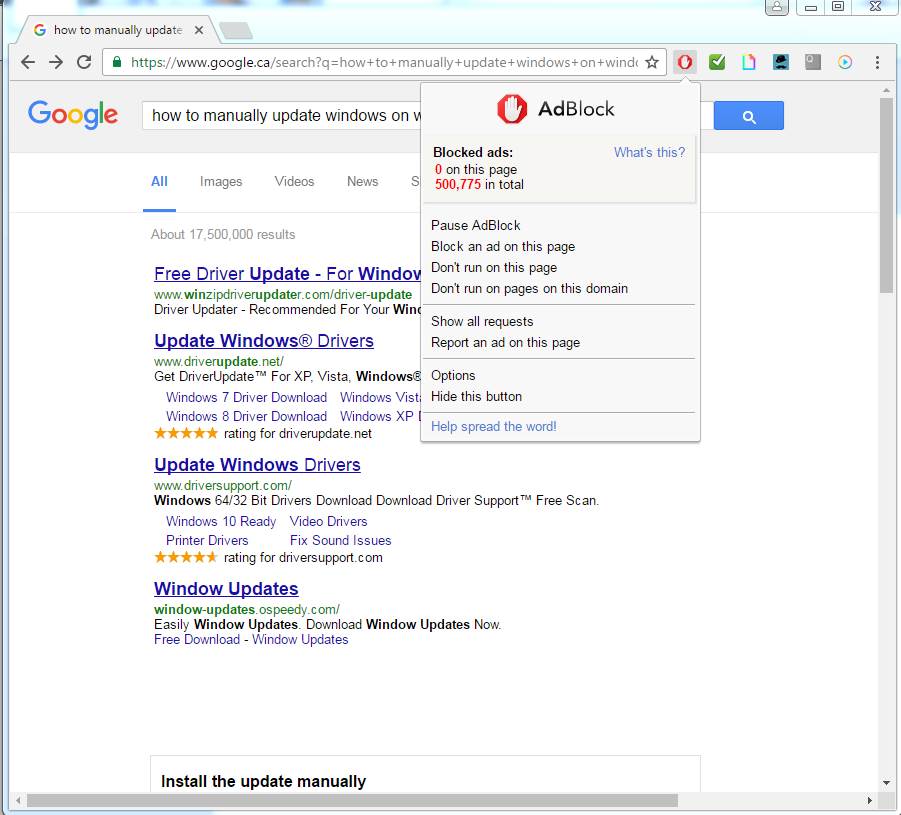Open 'Windows 7 Driver Download' sublink
Image resolution: width=901 pixels, height=815 pixels.
click(x=247, y=397)
